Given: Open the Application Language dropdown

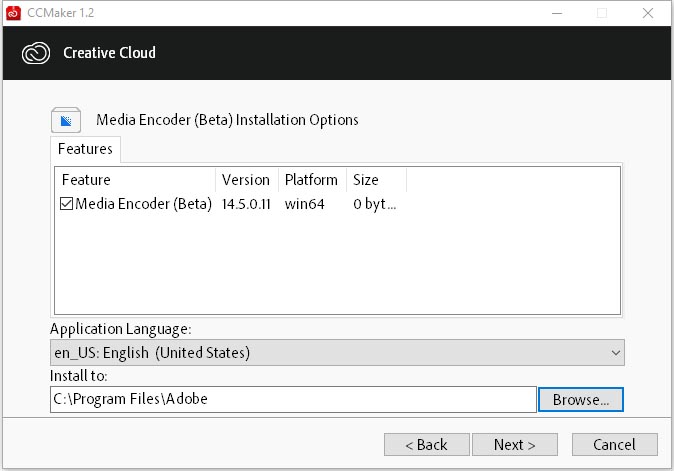Looking at the screenshot, I should 337,352.
